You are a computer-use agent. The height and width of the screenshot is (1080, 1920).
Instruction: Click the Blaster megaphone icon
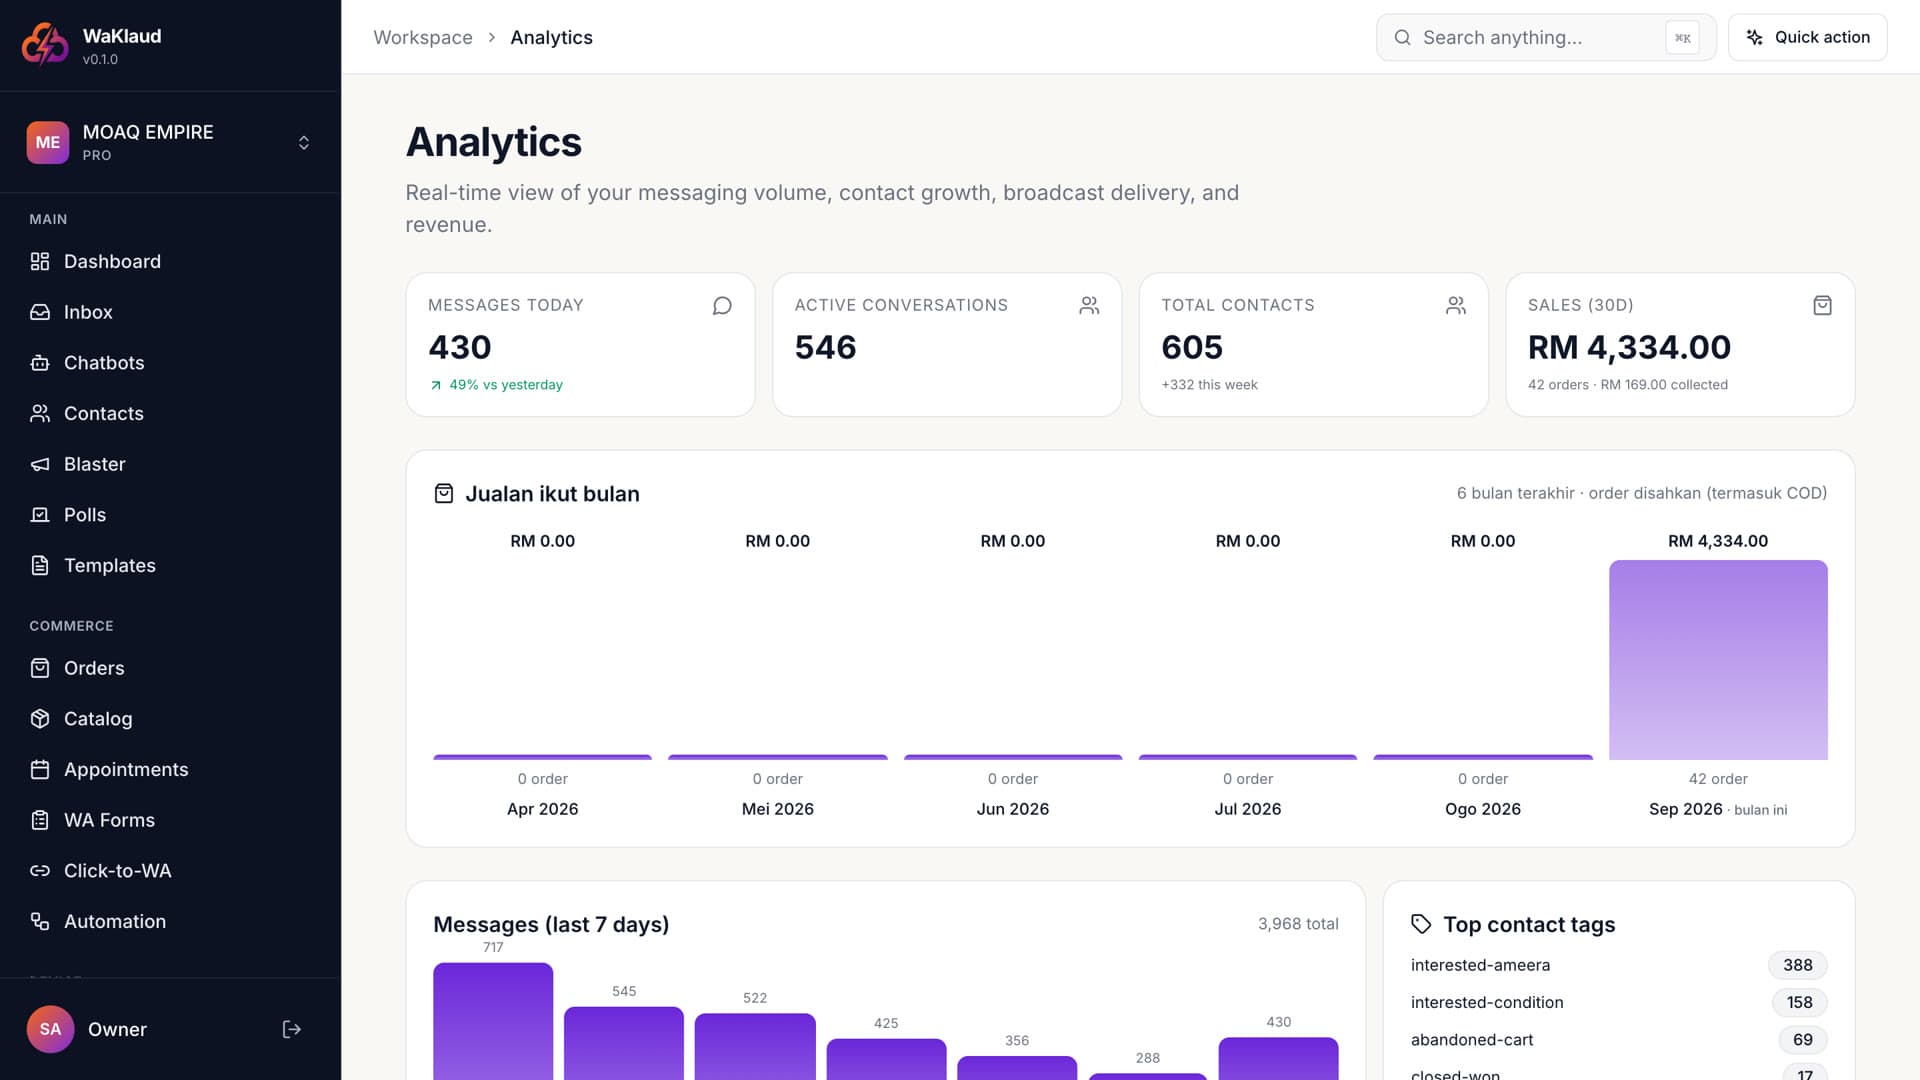[40, 464]
